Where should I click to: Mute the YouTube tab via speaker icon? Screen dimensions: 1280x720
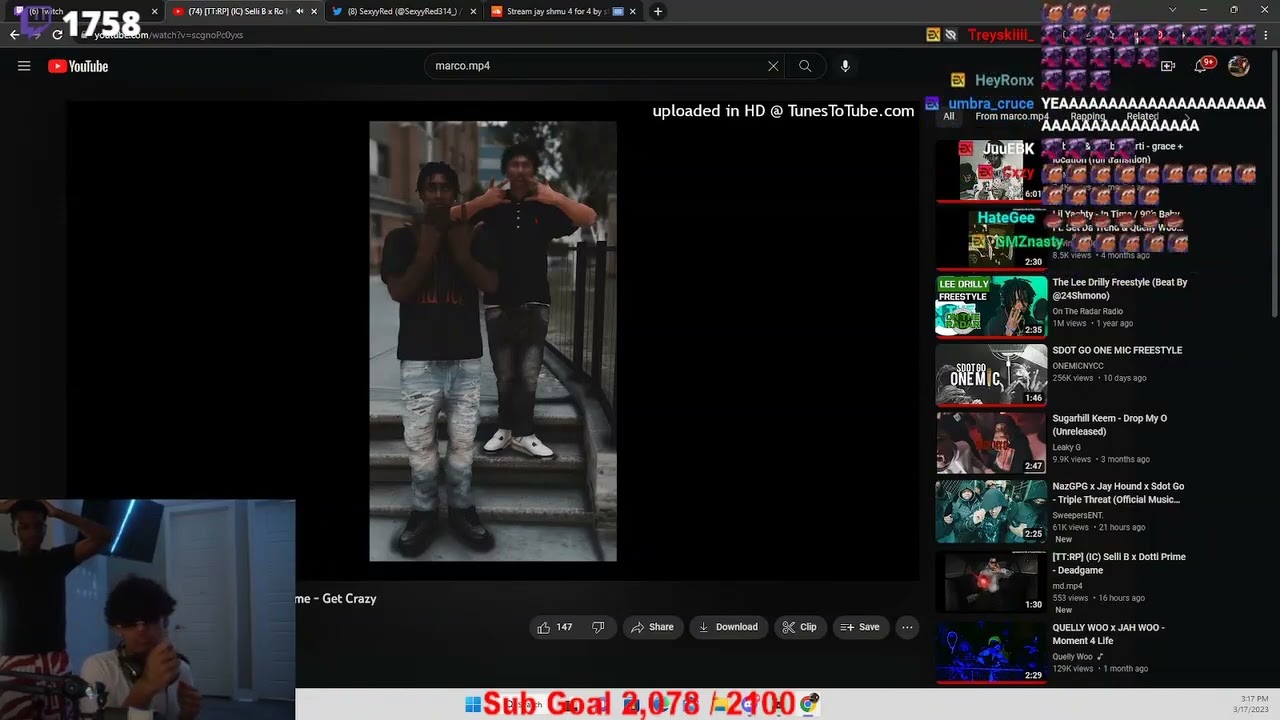(x=299, y=11)
